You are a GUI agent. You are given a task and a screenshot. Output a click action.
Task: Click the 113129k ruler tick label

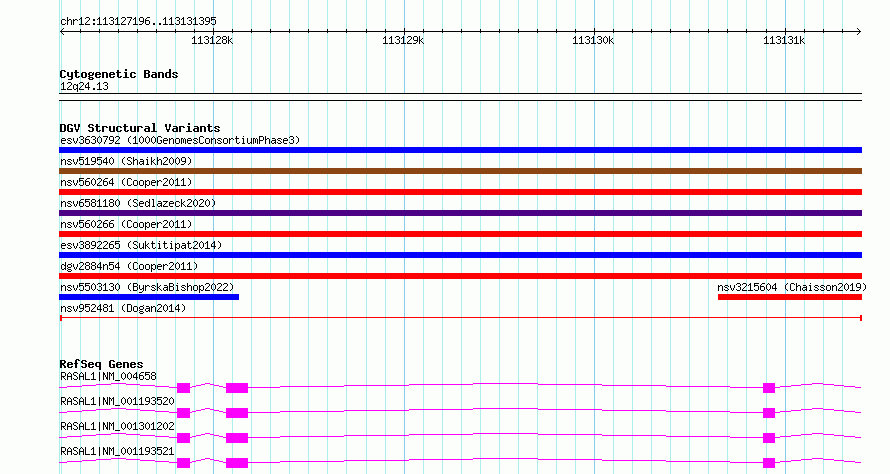[x=403, y=40]
